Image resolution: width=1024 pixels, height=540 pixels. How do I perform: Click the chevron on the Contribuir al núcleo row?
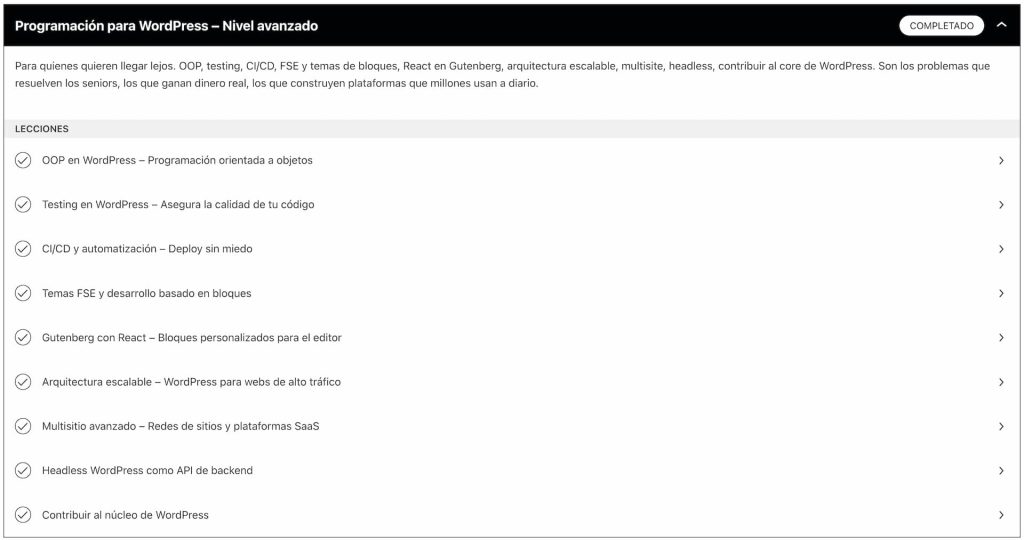click(x=1001, y=515)
